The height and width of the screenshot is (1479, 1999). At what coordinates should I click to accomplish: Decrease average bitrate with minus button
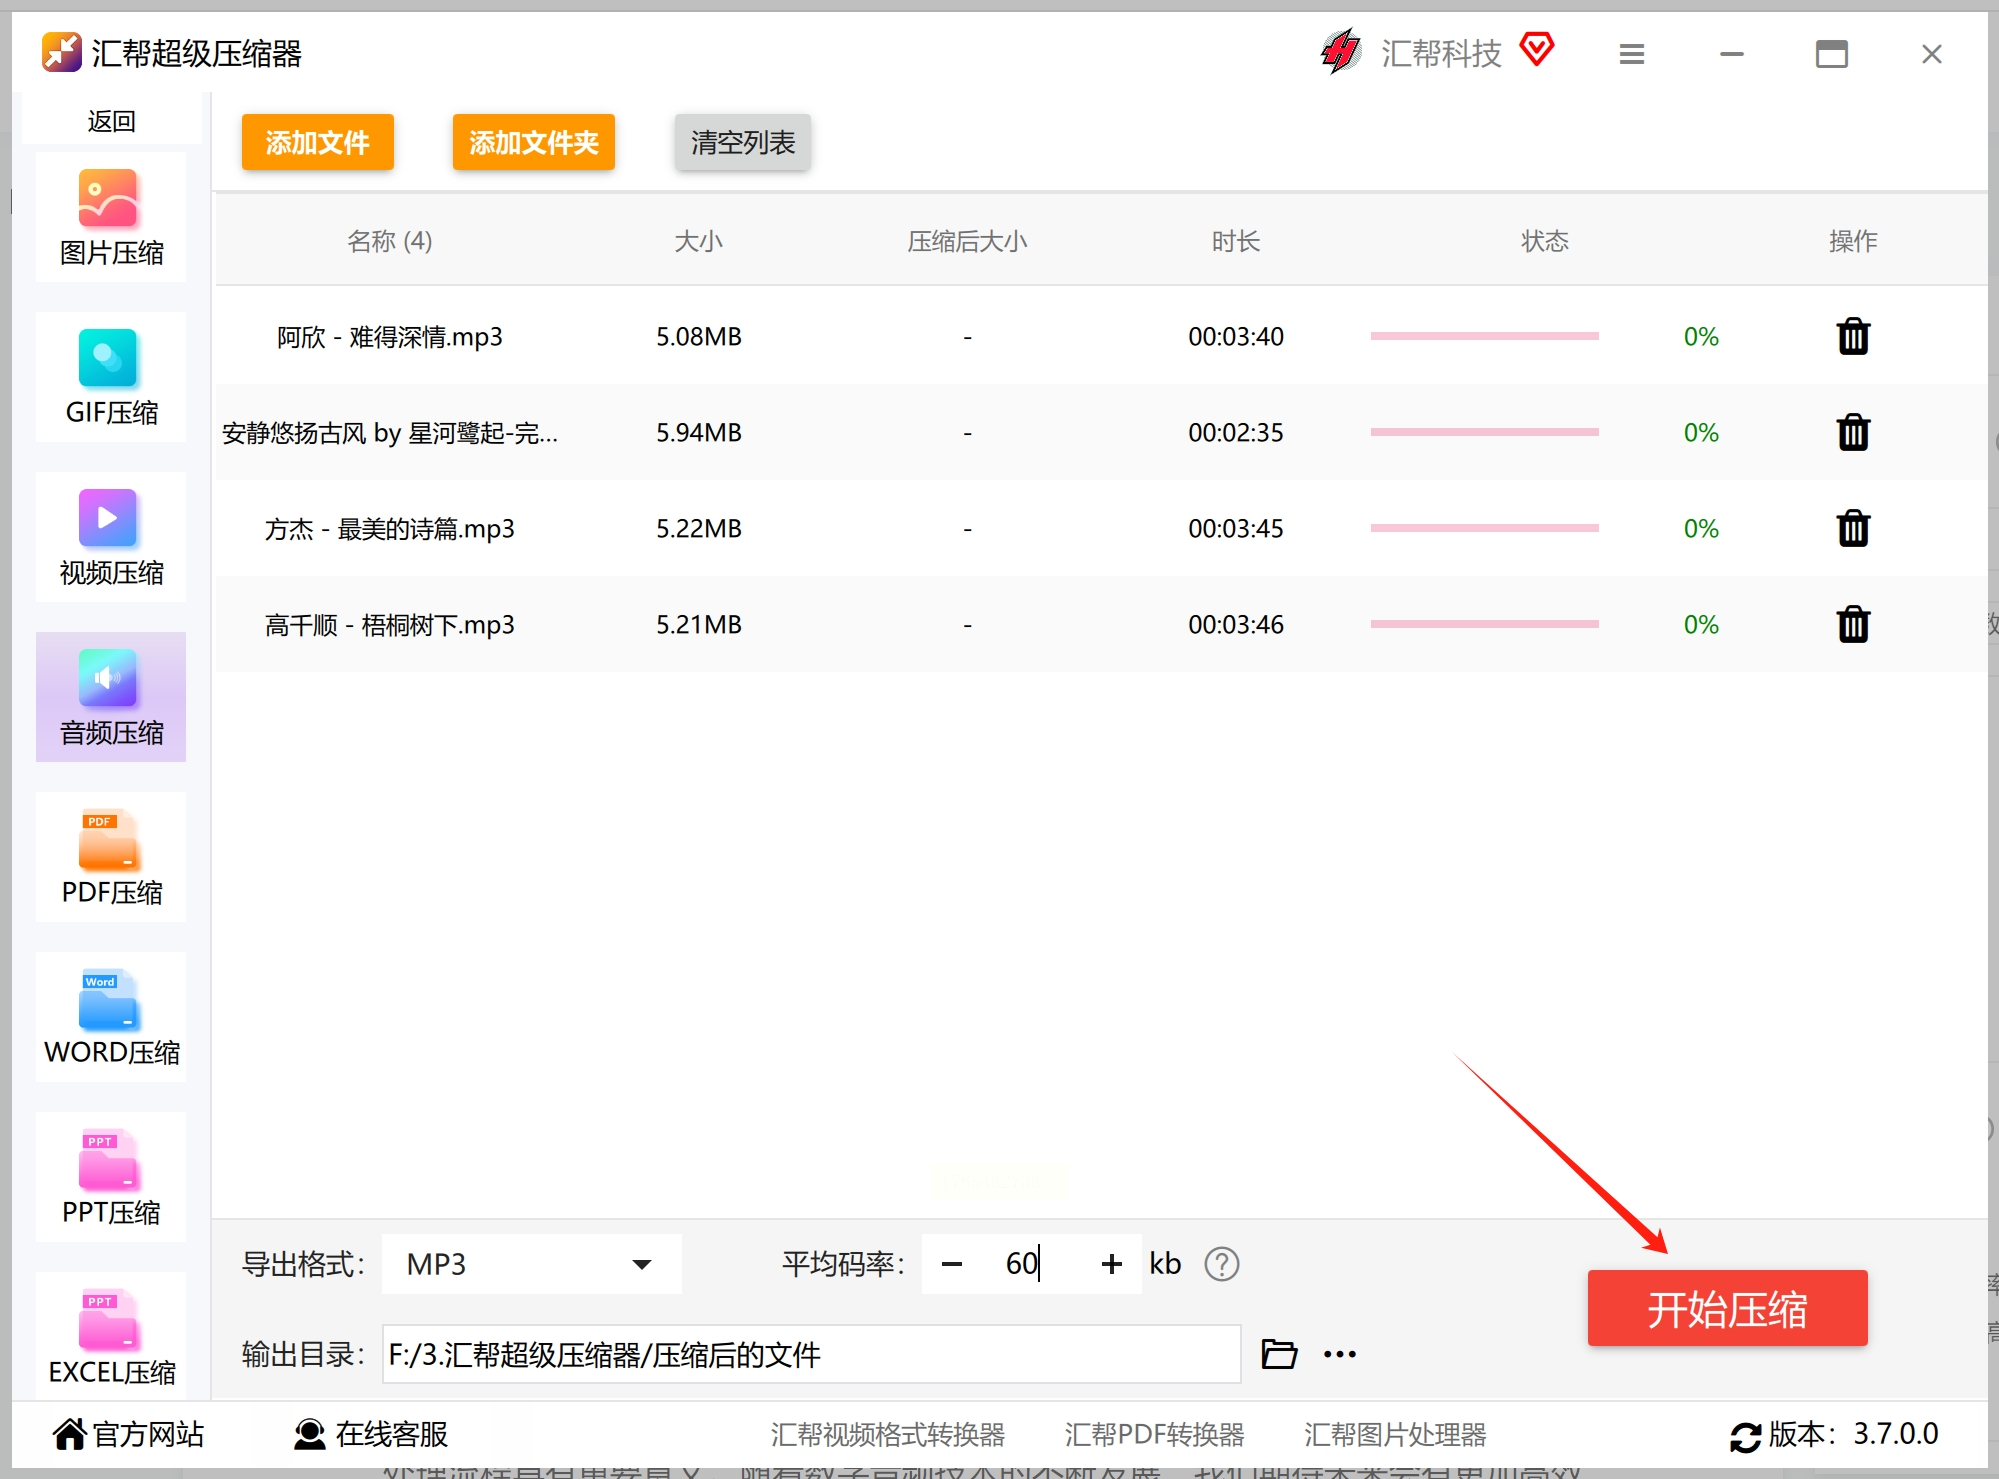[951, 1264]
